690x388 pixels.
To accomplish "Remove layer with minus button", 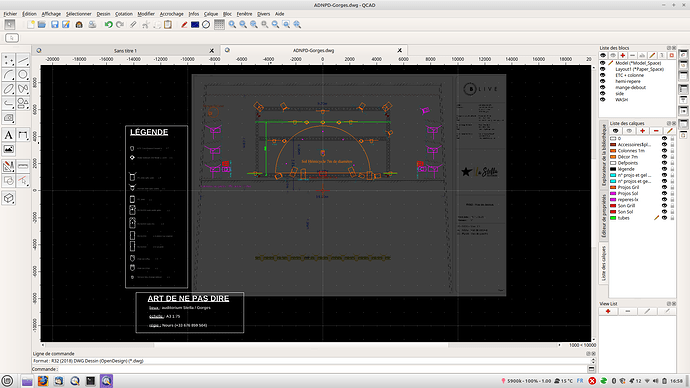I will point(656,131).
